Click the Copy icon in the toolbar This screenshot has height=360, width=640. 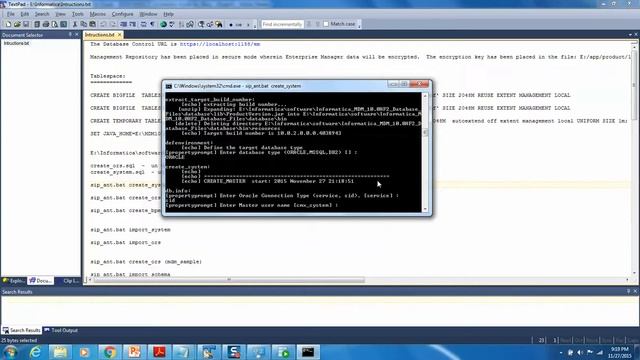pos(84,24)
